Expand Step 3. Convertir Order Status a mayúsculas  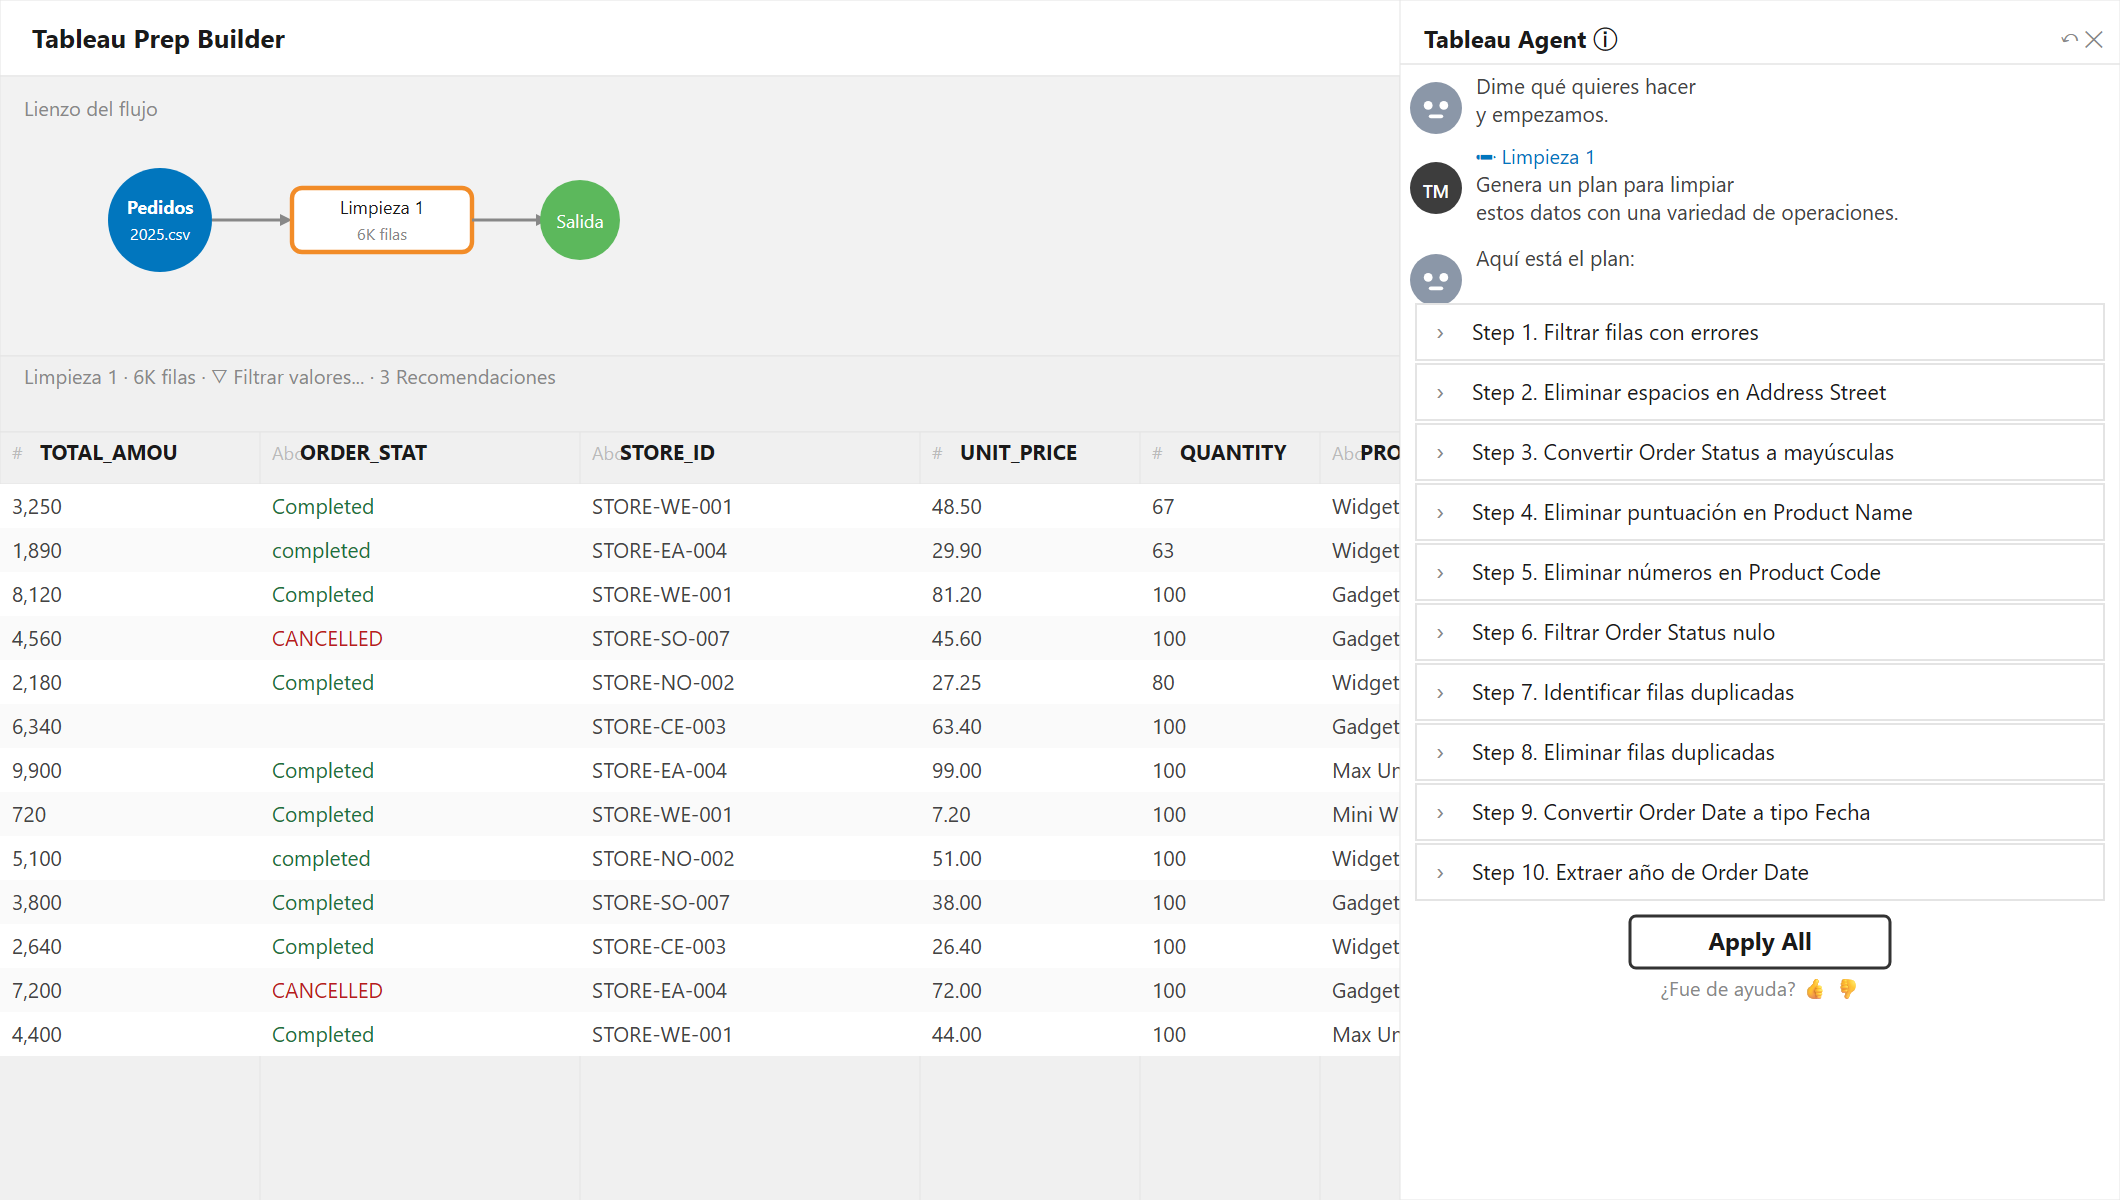tap(1760, 452)
